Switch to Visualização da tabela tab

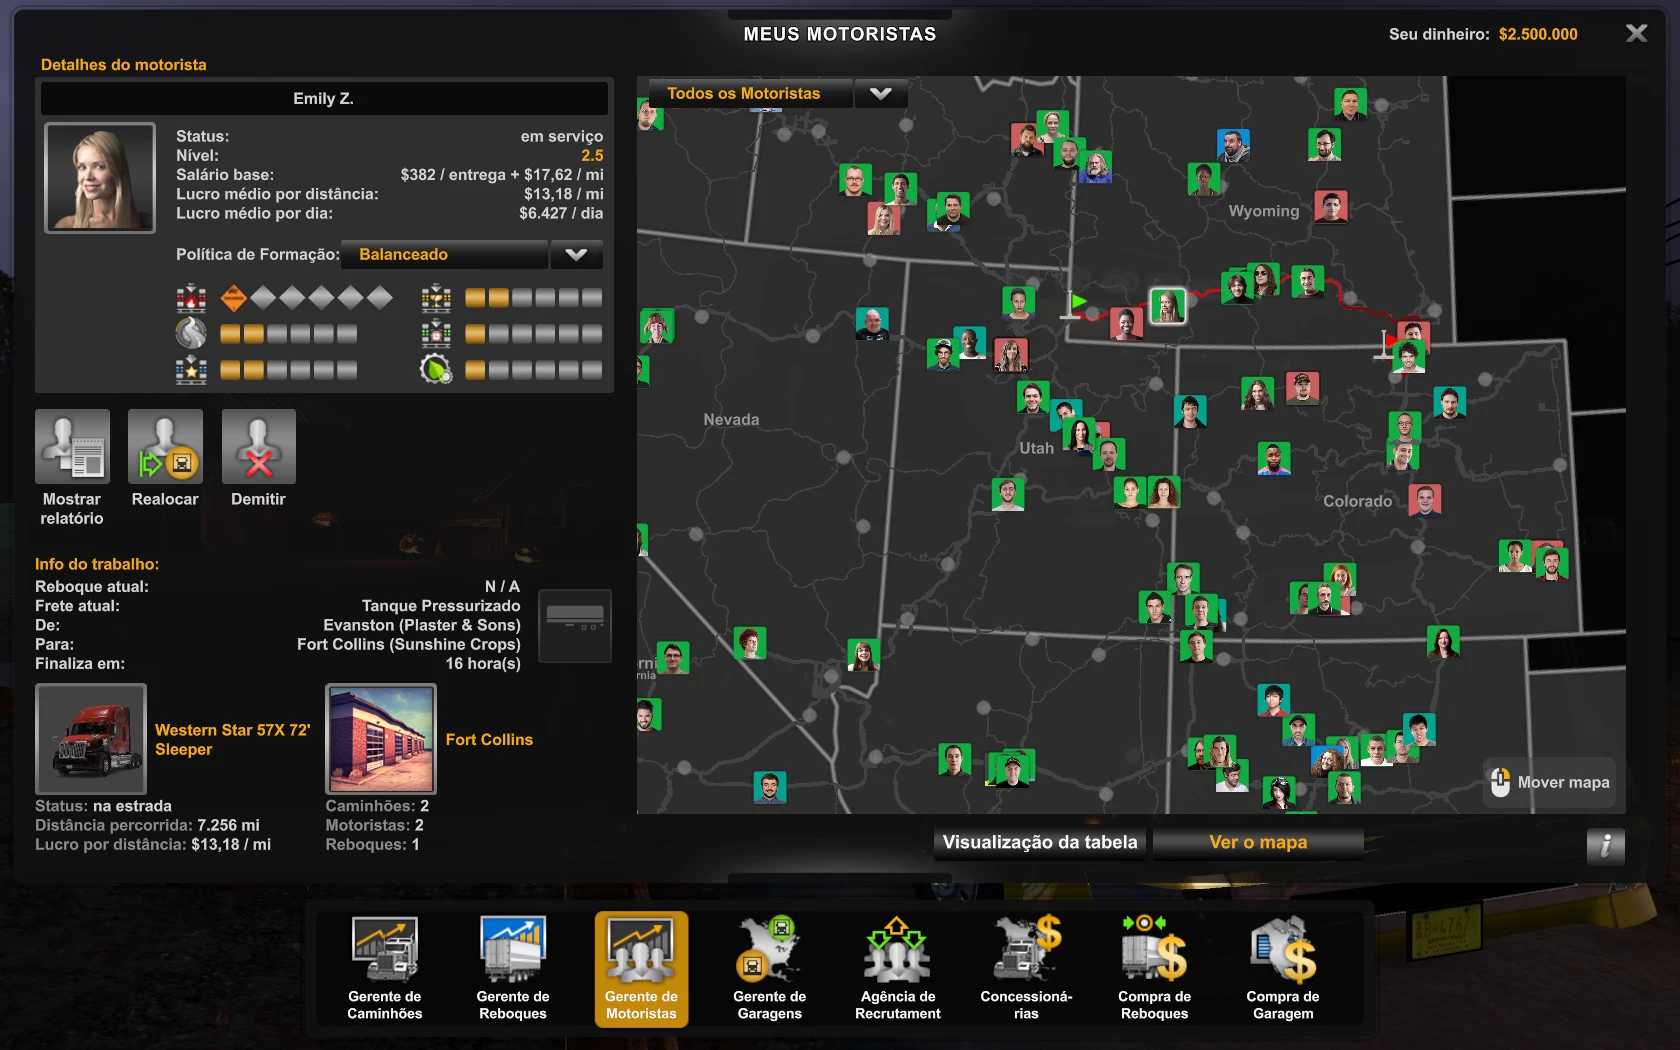(1039, 842)
